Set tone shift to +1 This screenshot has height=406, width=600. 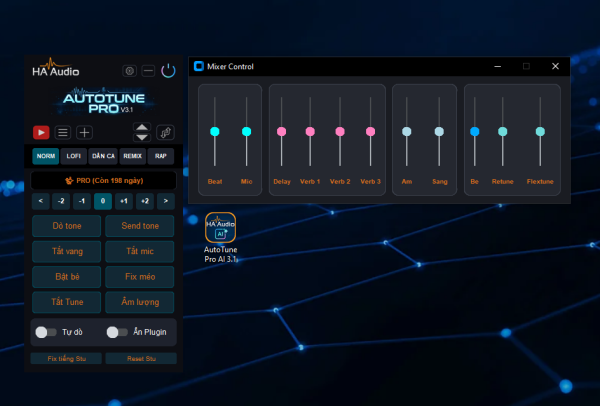tap(124, 201)
